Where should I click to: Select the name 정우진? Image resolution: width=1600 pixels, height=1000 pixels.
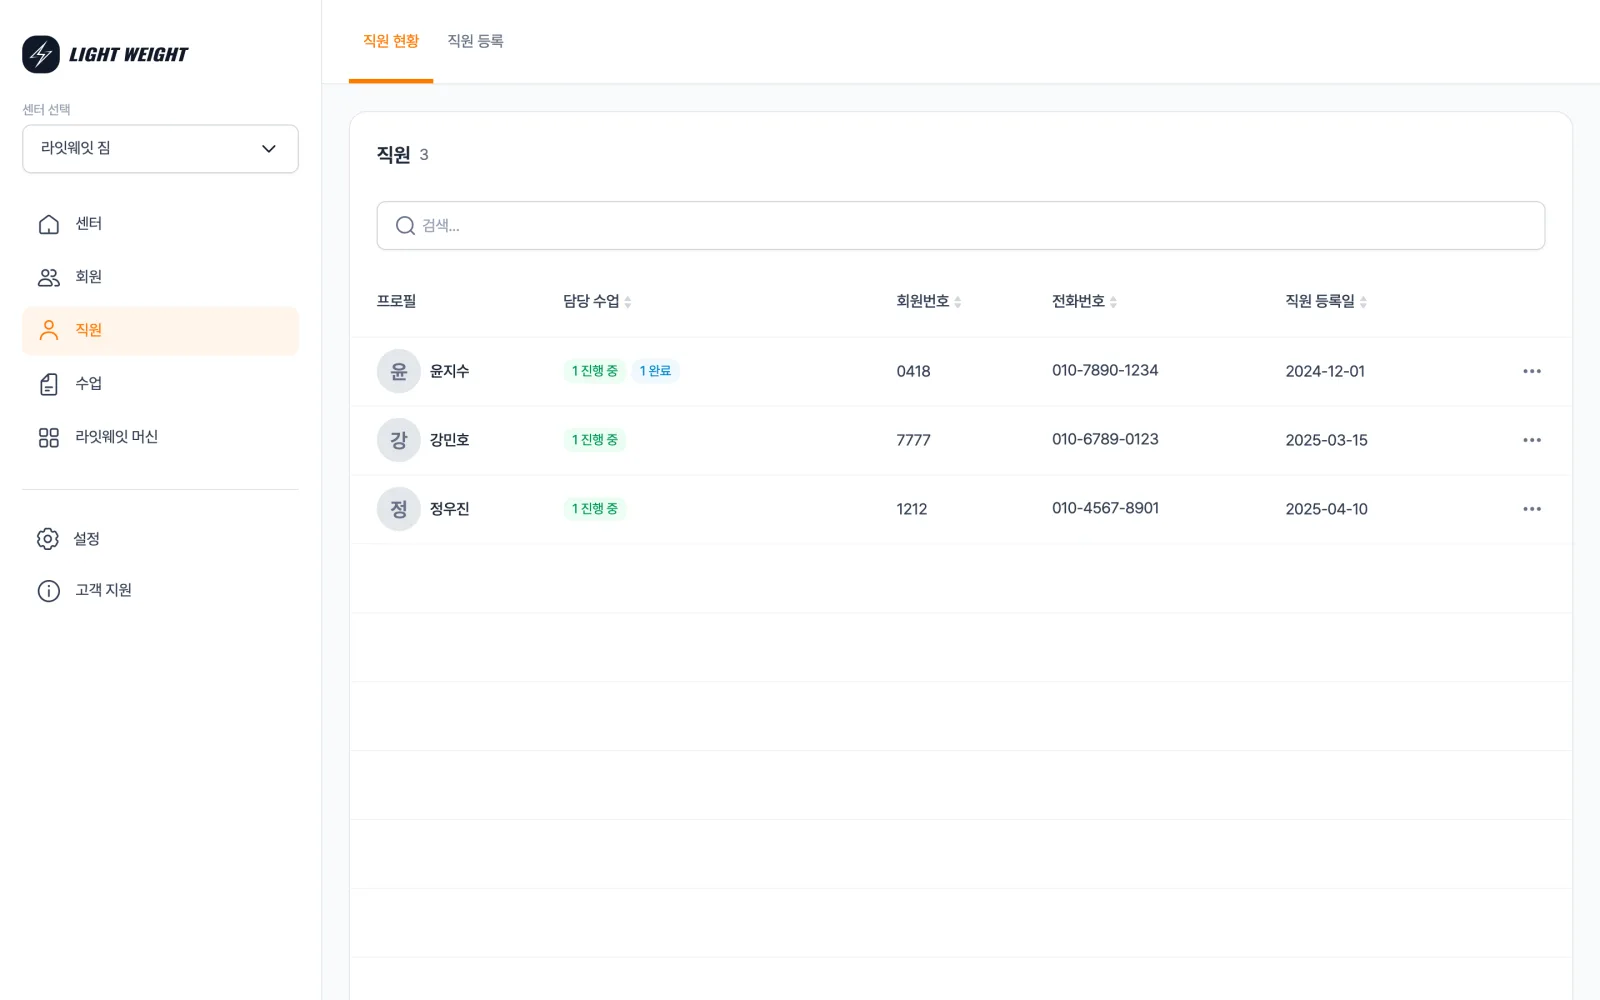point(450,509)
